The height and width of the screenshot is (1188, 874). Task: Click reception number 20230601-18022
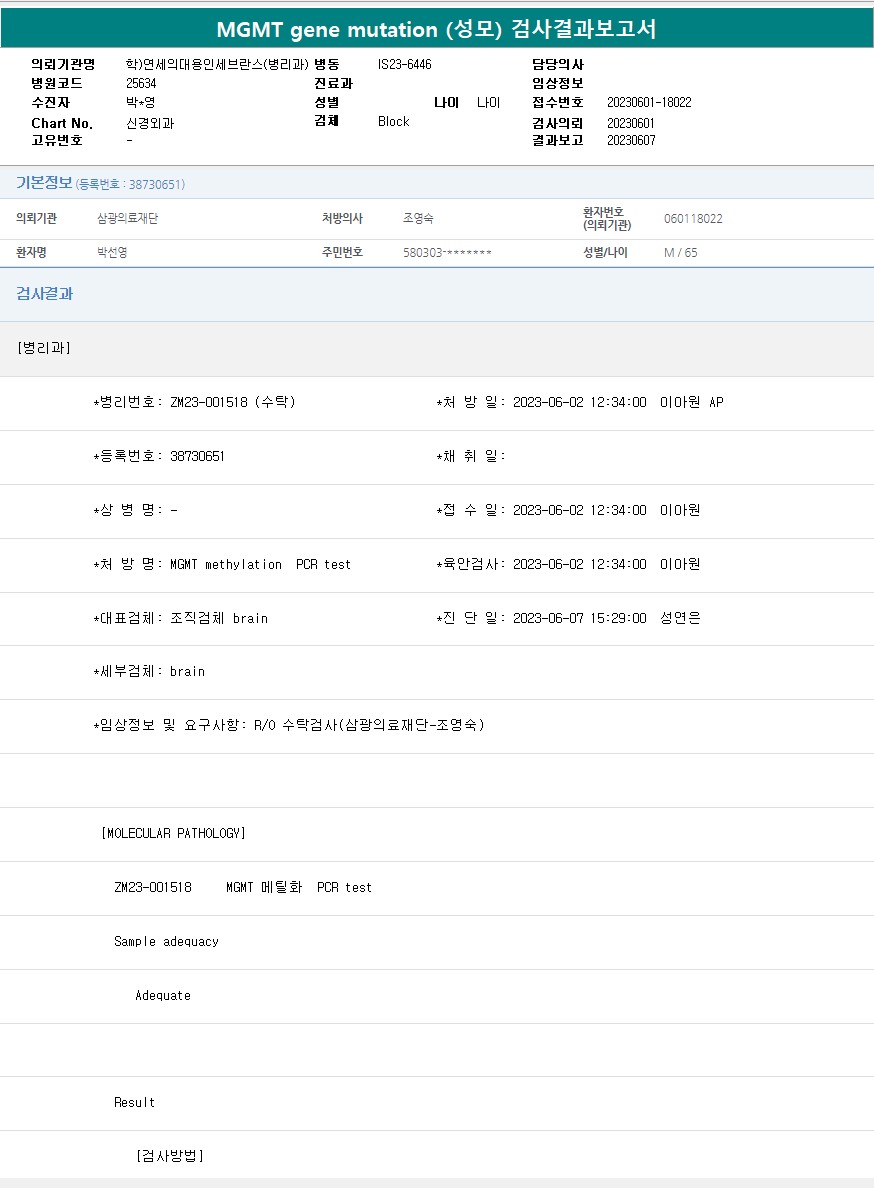(x=649, y=103)
